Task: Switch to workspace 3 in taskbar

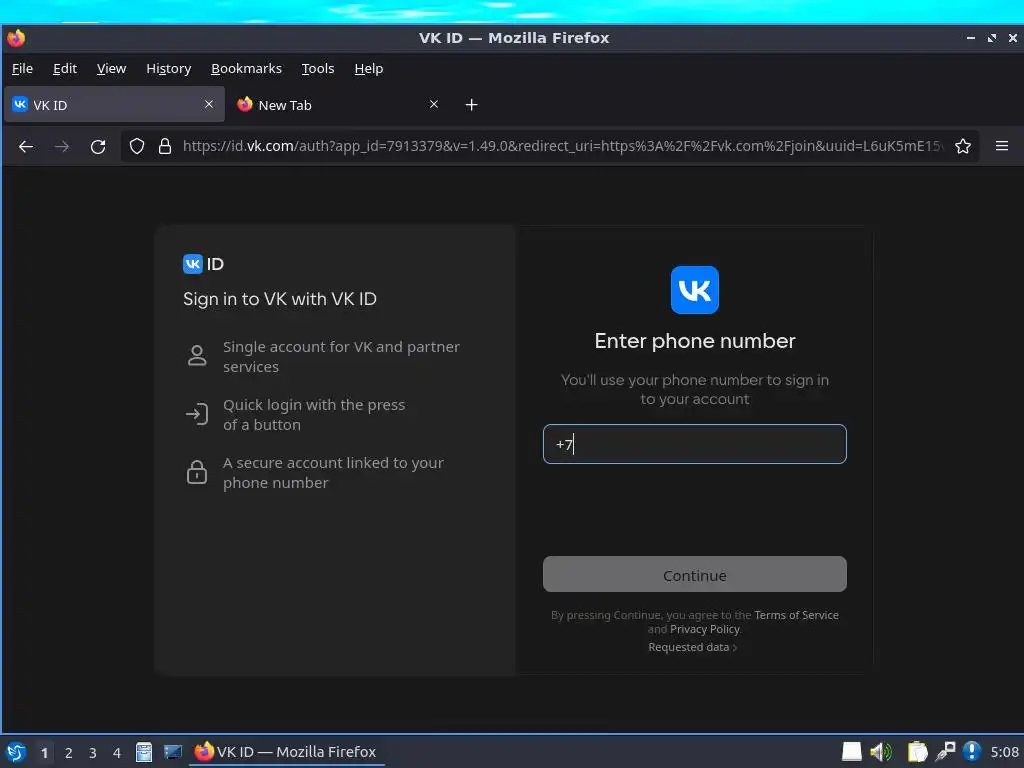Action: [x=93, y=753]
